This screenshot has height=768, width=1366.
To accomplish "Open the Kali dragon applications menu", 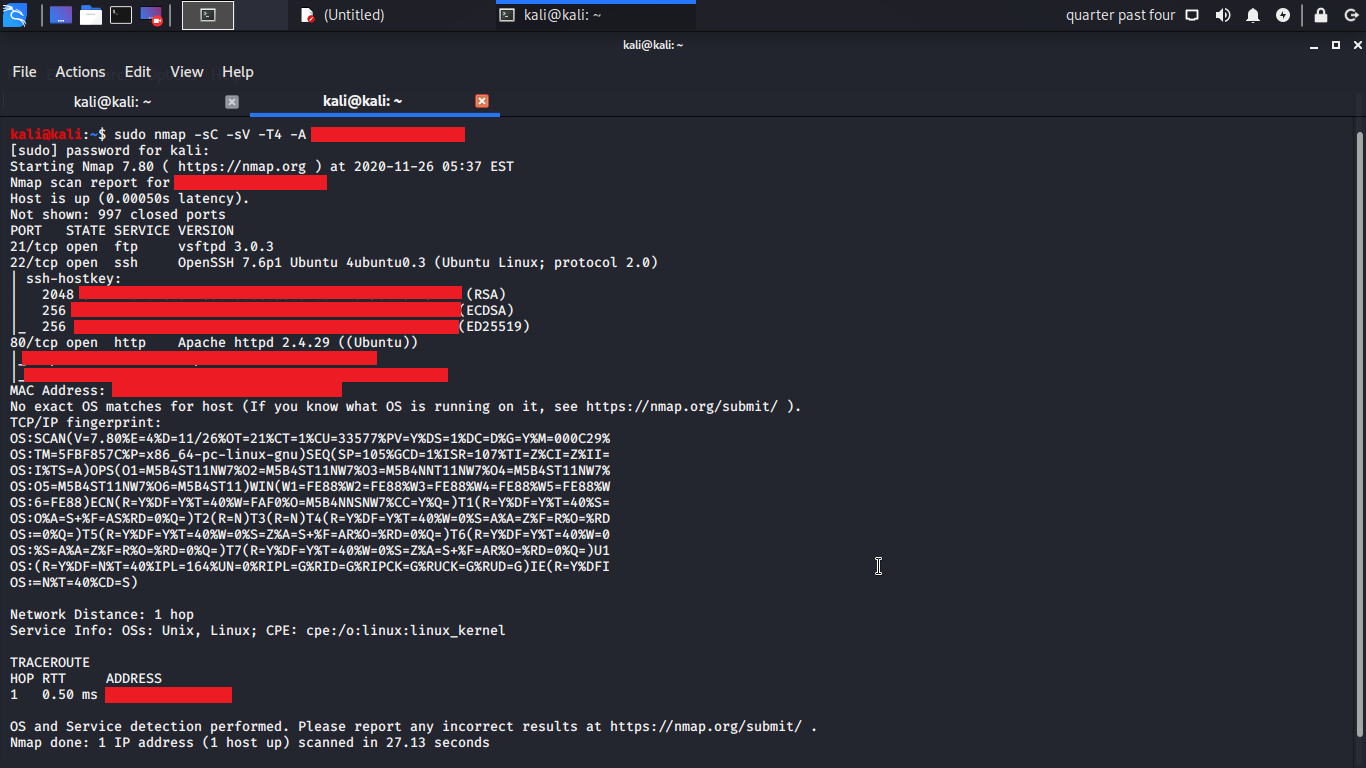I will [x=15, y=15].
